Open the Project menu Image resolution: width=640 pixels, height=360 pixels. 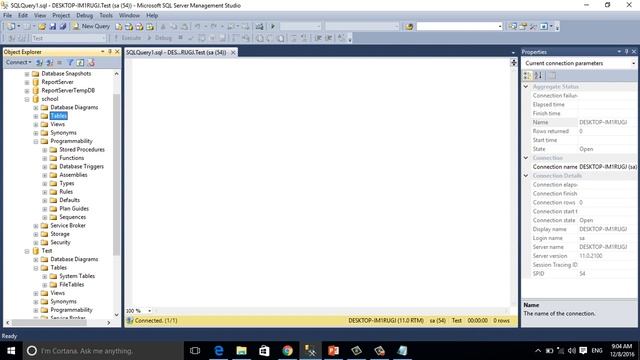tap(61, 15)
